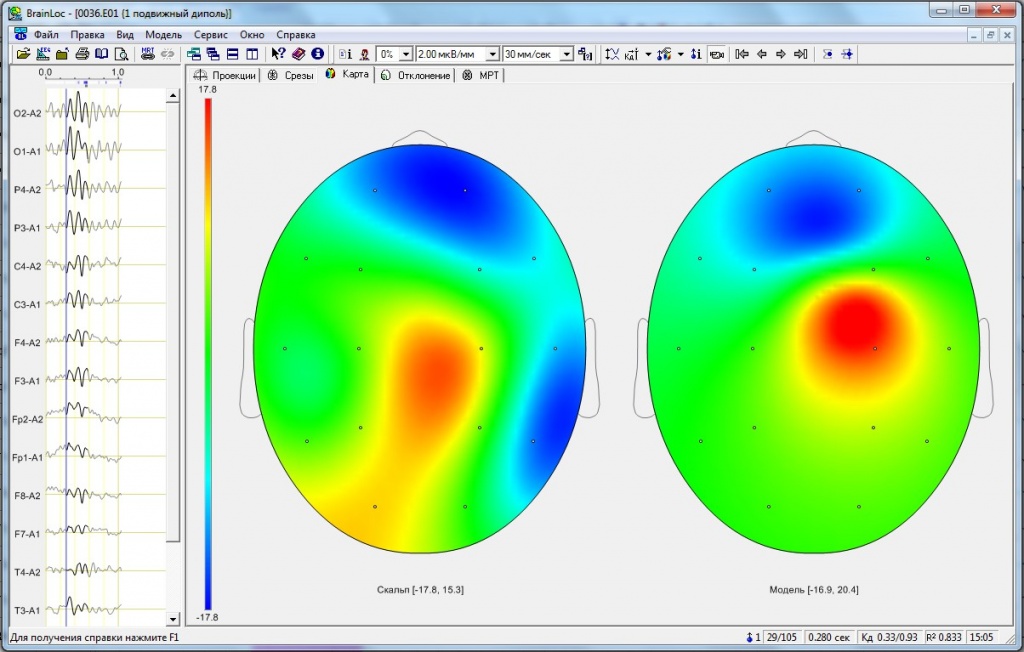Open the Вид menu
1024x652 pixels.
(125, 35)
